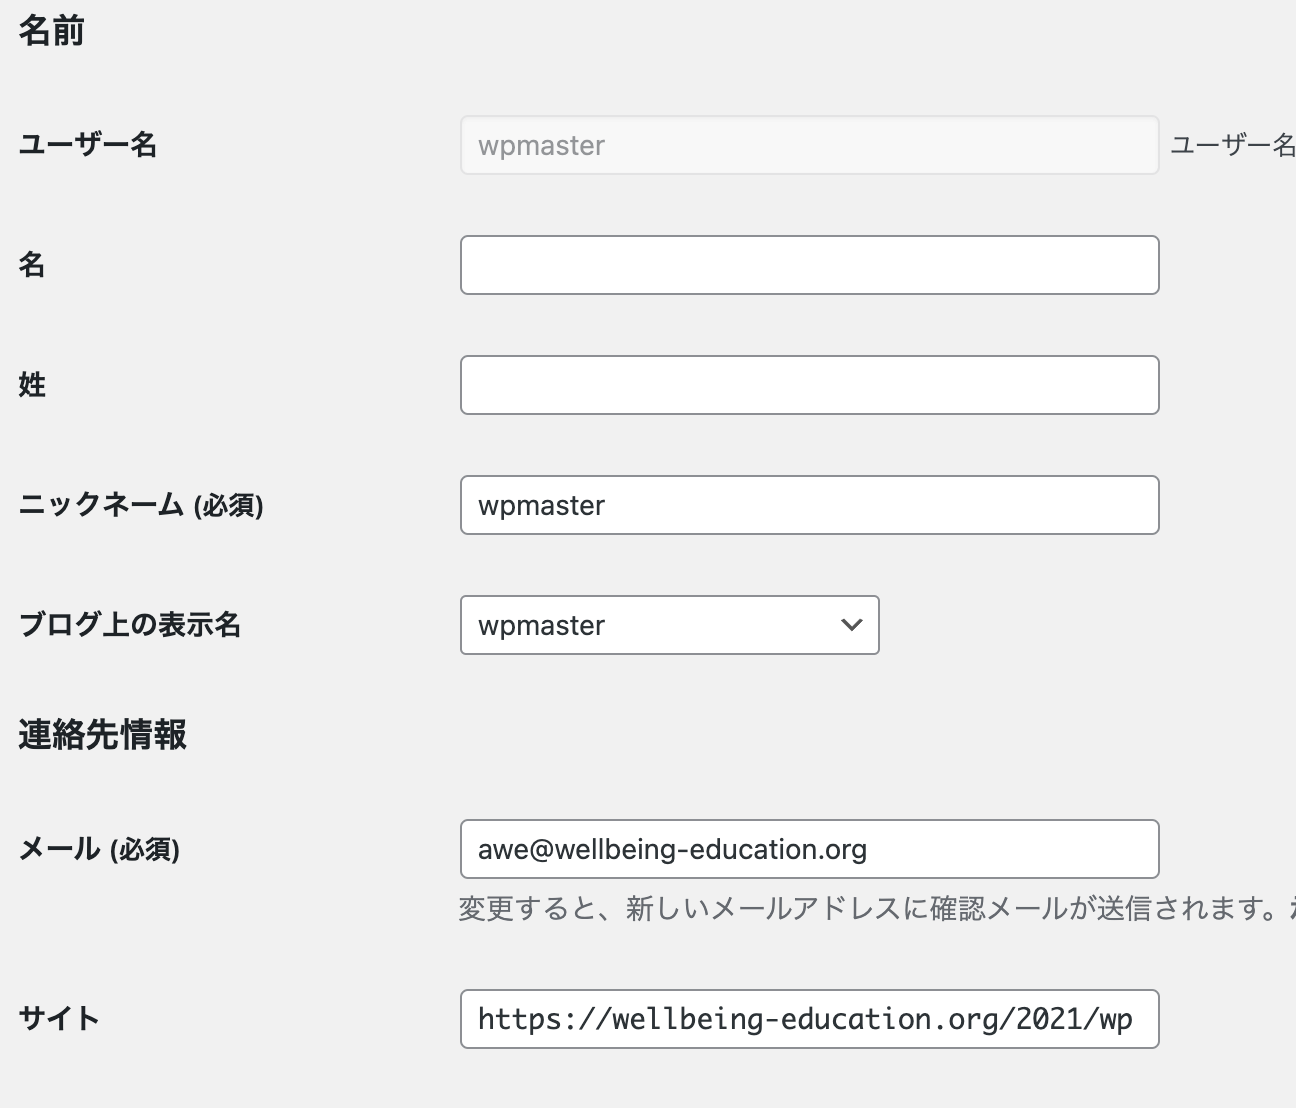Screen dimensions: 1296x1108
Task: Select the ニックネーム nickname text box
Action: (808, 505)
